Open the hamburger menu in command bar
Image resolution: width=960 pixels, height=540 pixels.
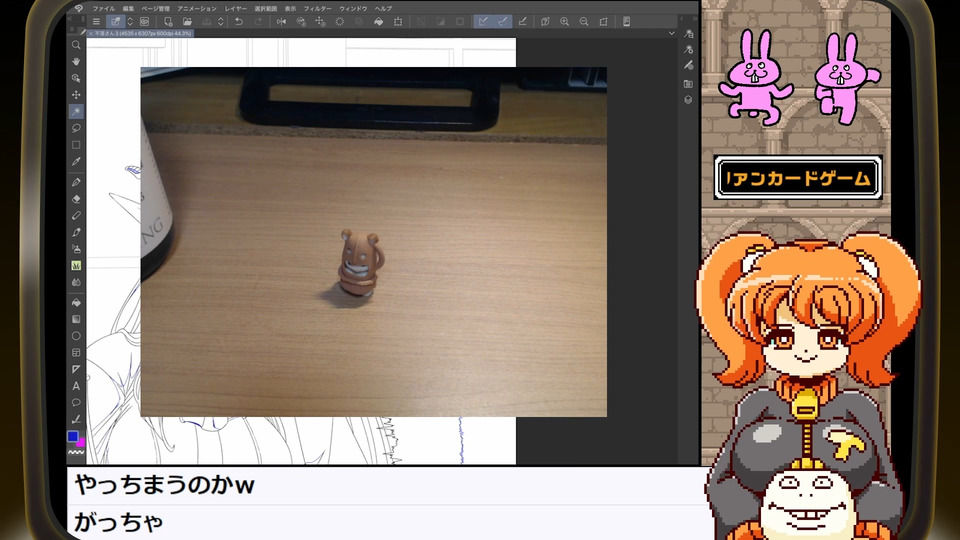coord(96,21)
